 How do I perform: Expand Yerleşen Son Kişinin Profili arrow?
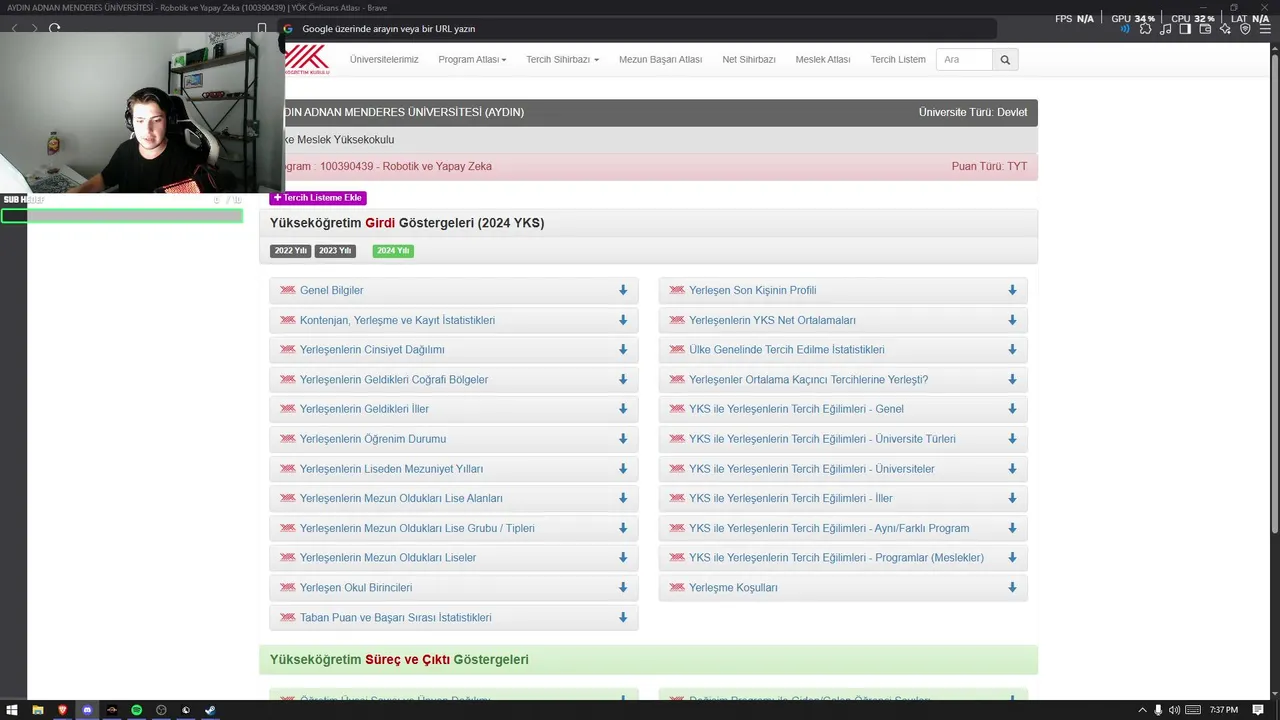click(x=1012, y=290)
